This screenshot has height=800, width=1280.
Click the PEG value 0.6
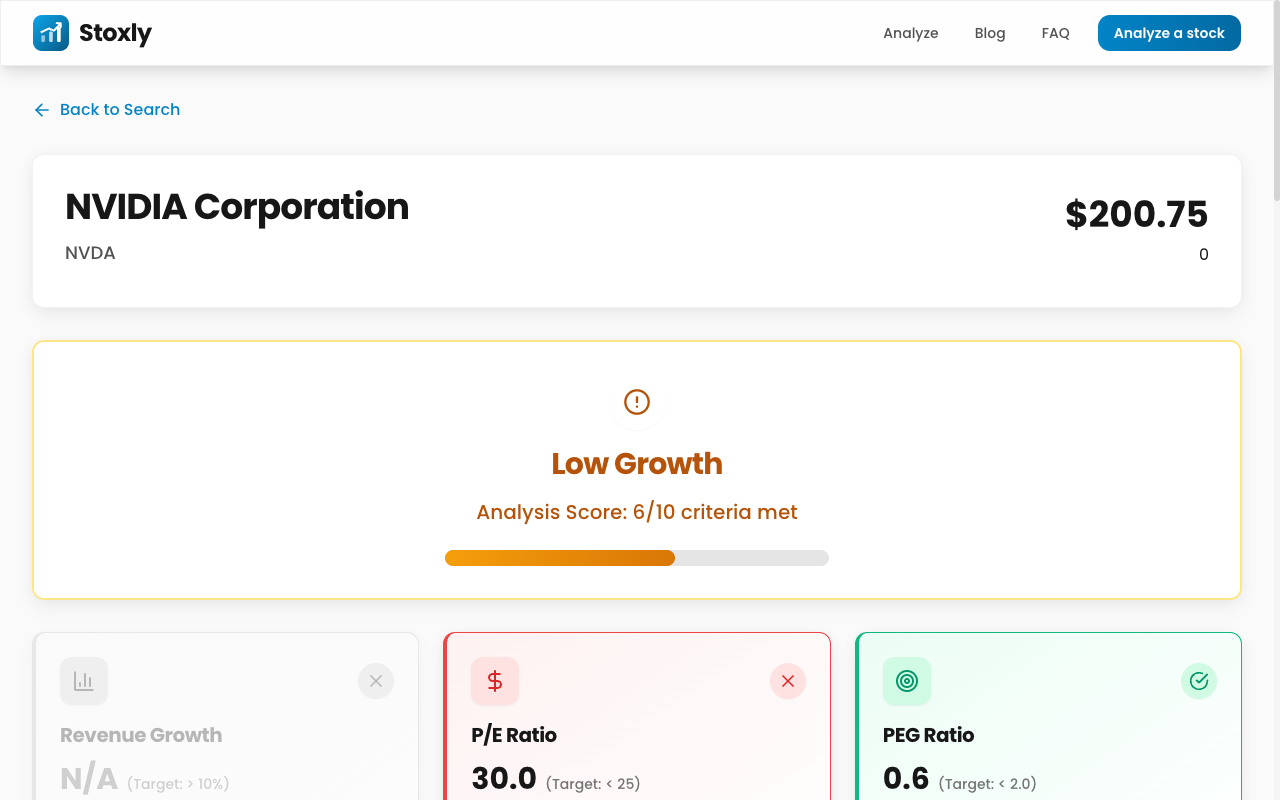coord(906,778)
